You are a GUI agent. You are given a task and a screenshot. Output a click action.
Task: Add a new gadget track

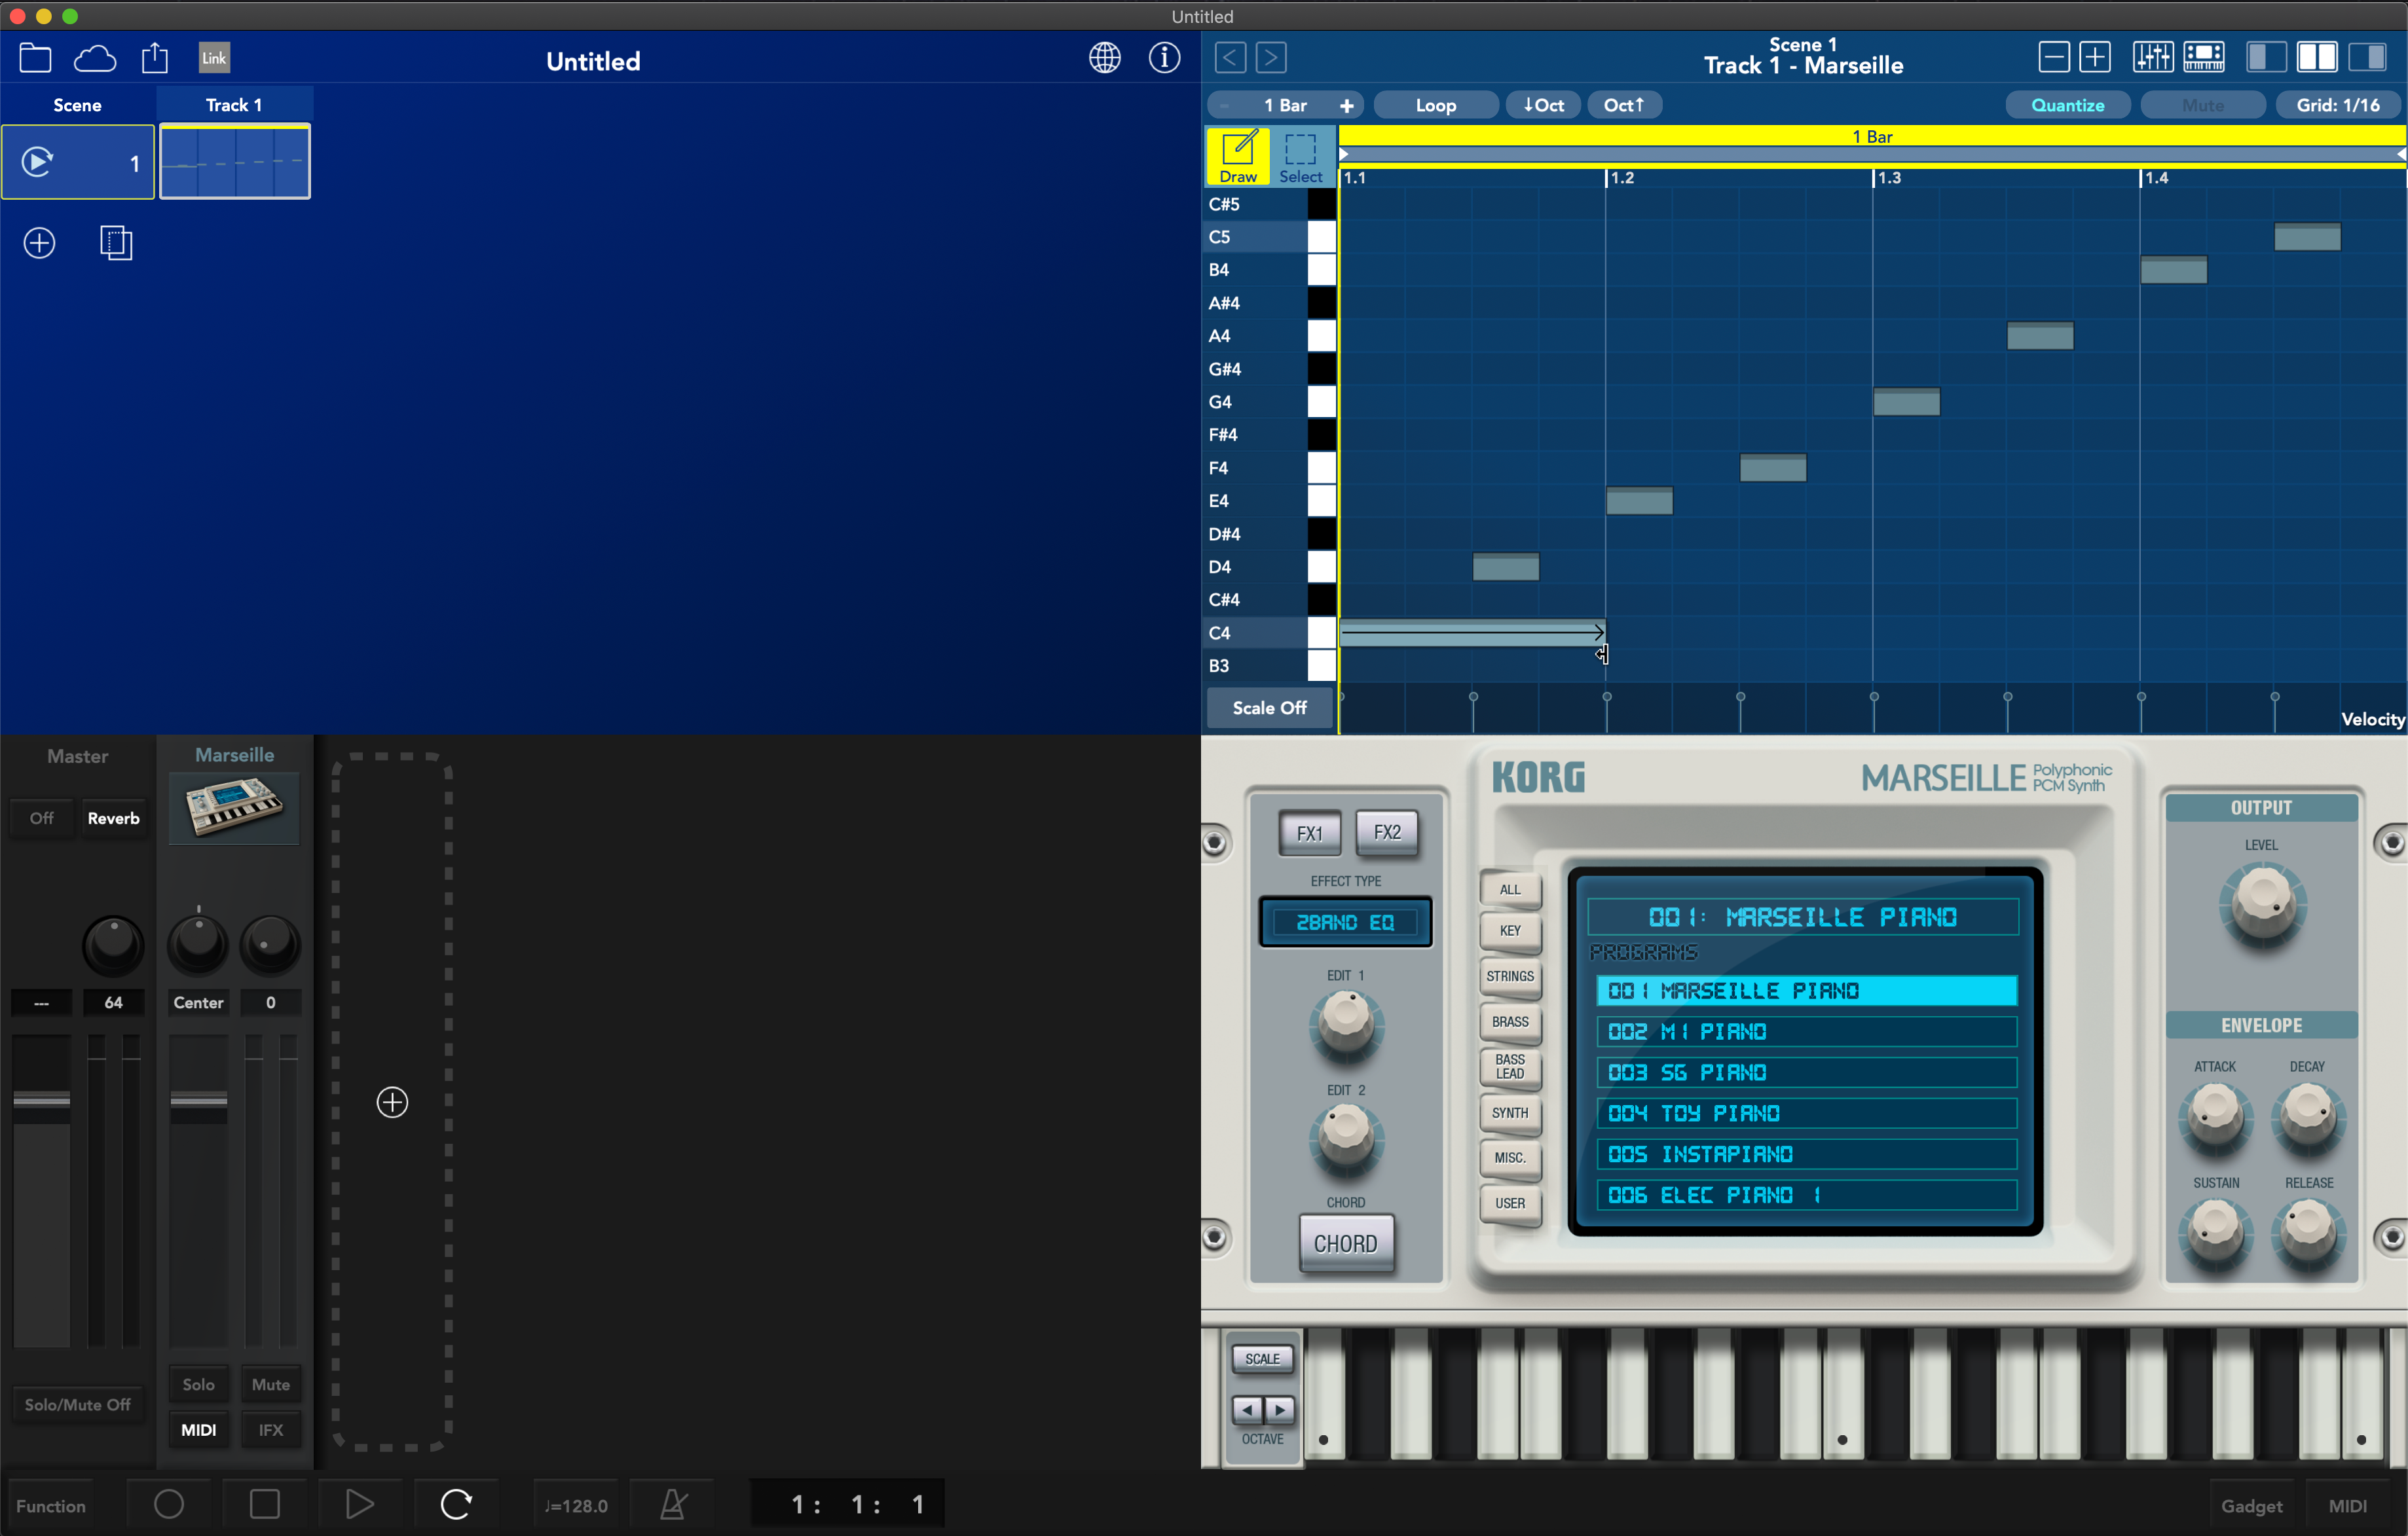[x=392, y=1102]
